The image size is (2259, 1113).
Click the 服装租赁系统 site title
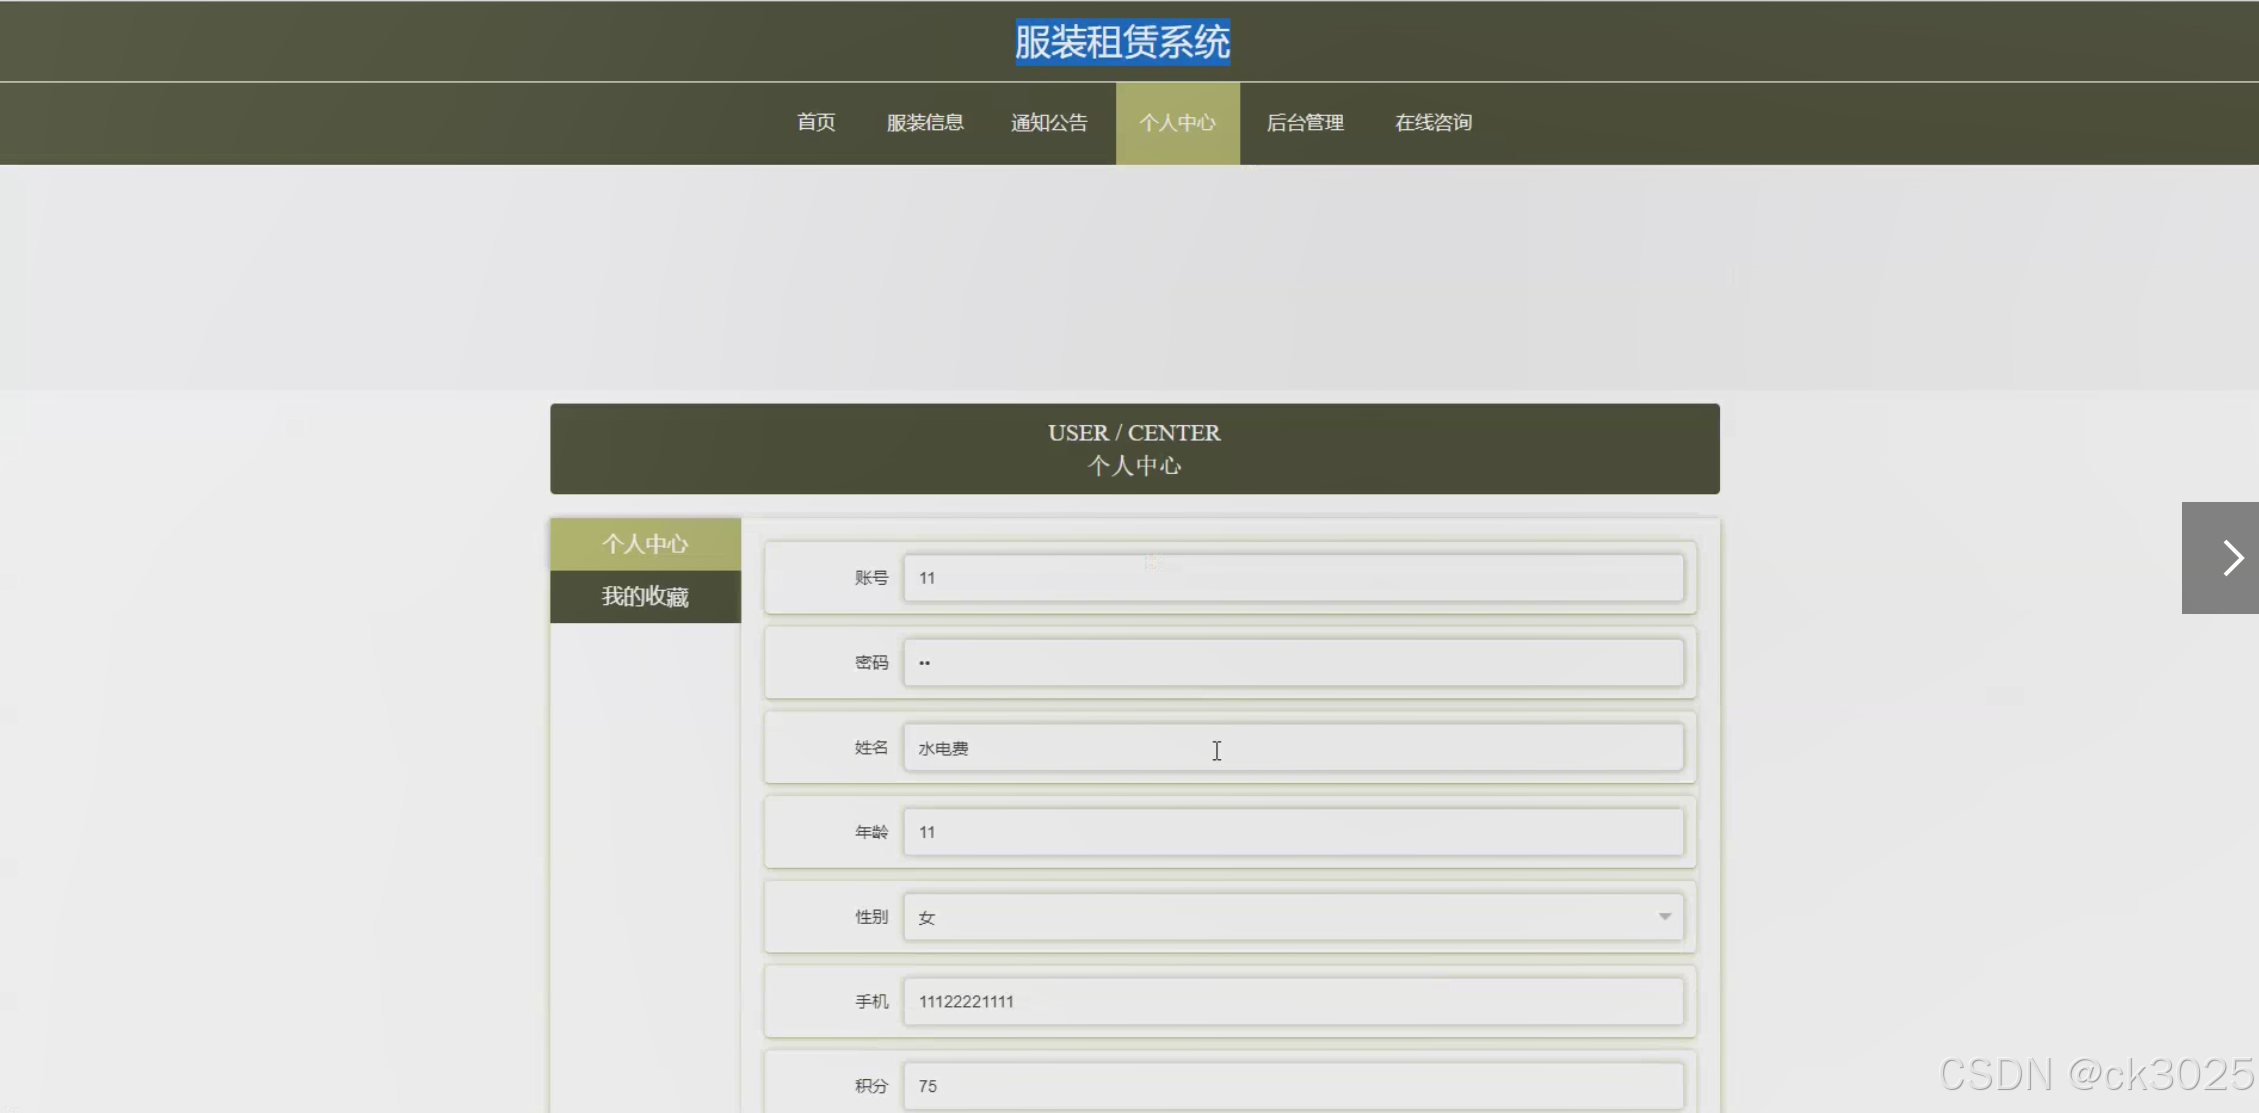pyautogui.click(x=1122, y=42)
